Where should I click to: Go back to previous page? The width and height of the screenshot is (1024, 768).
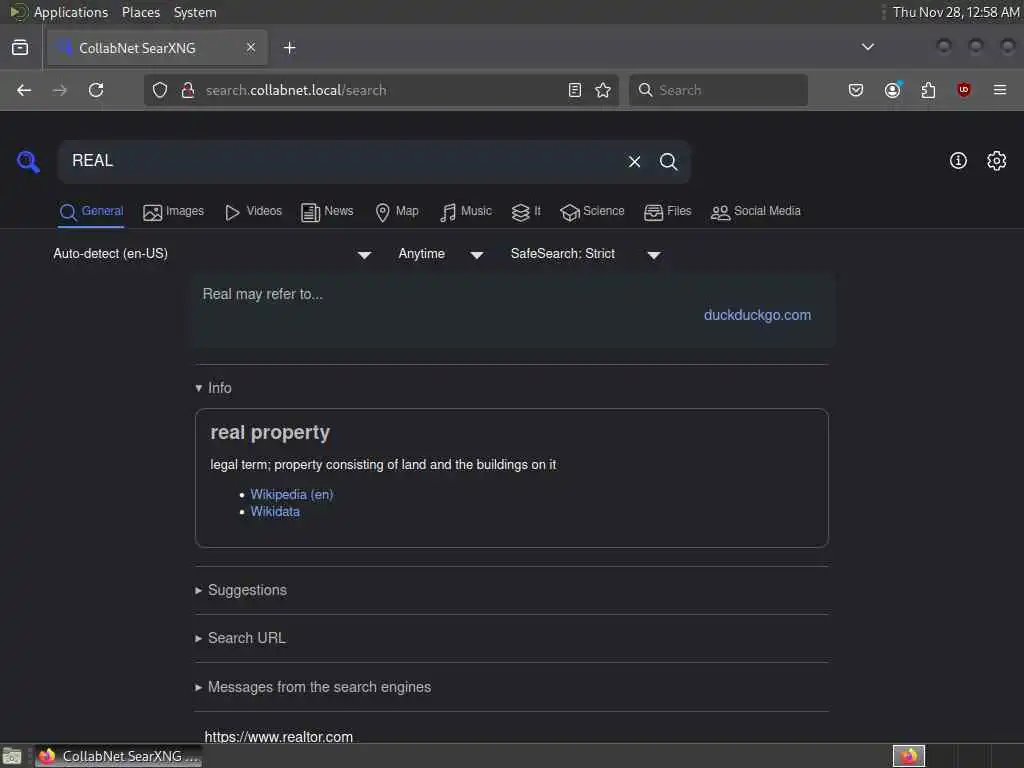pos(24,90)
